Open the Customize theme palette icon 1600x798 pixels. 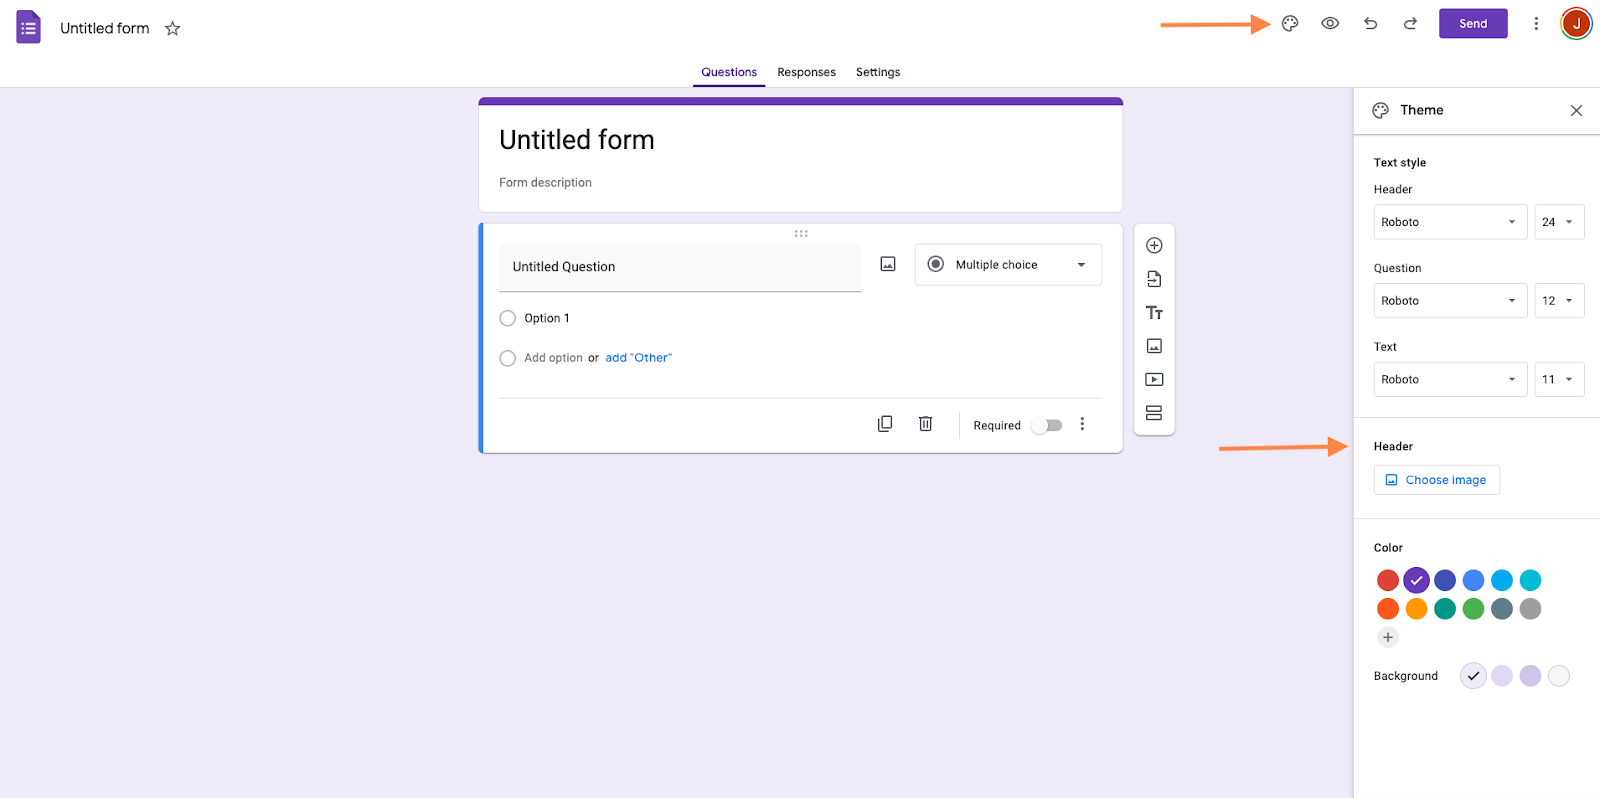click(1290, 24)
